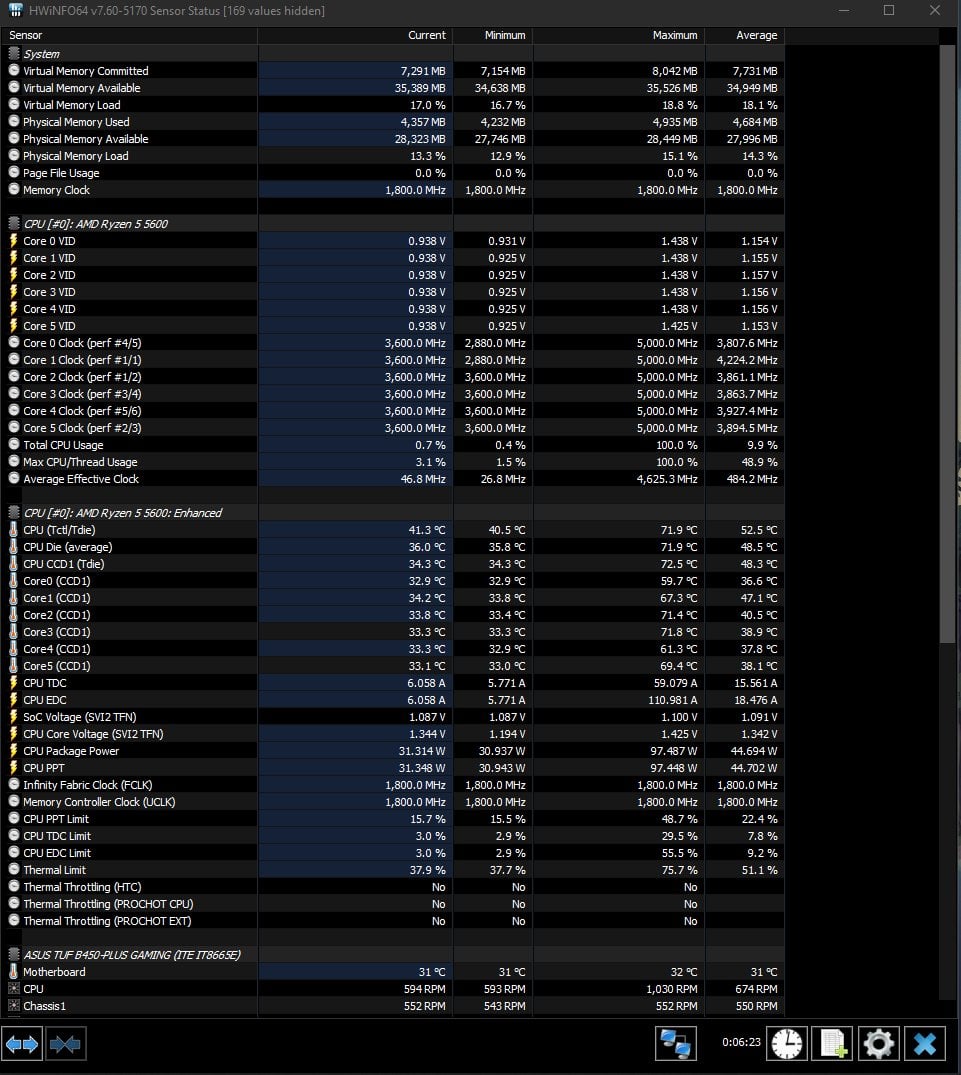The height and width of the screenshot is (1075, 961).
Task: Click the Memory Clock round sensor icon
Action: (x=13, y=190)
